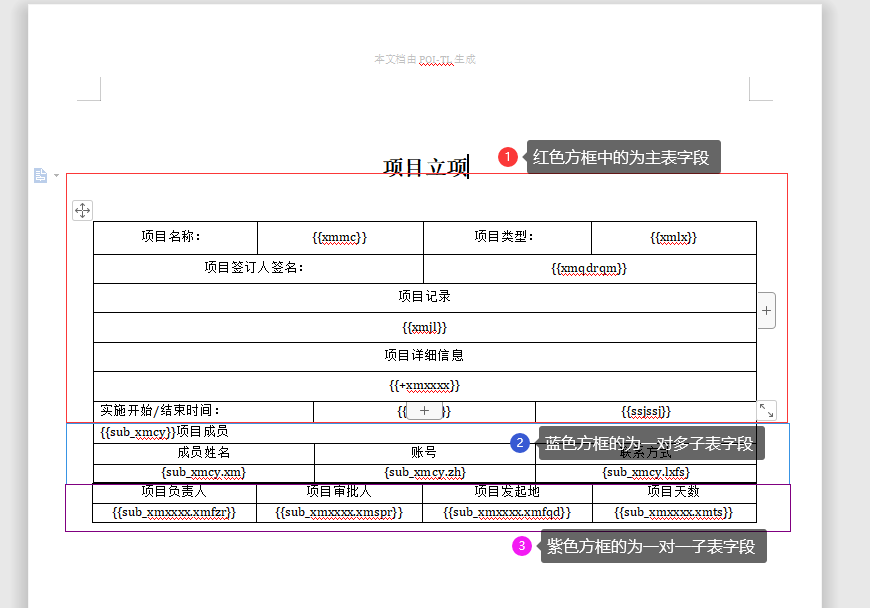Viewport: 870px width, 608px height.
Task: Click the document page icon in left margin
Action: click(x=40, y=176)
